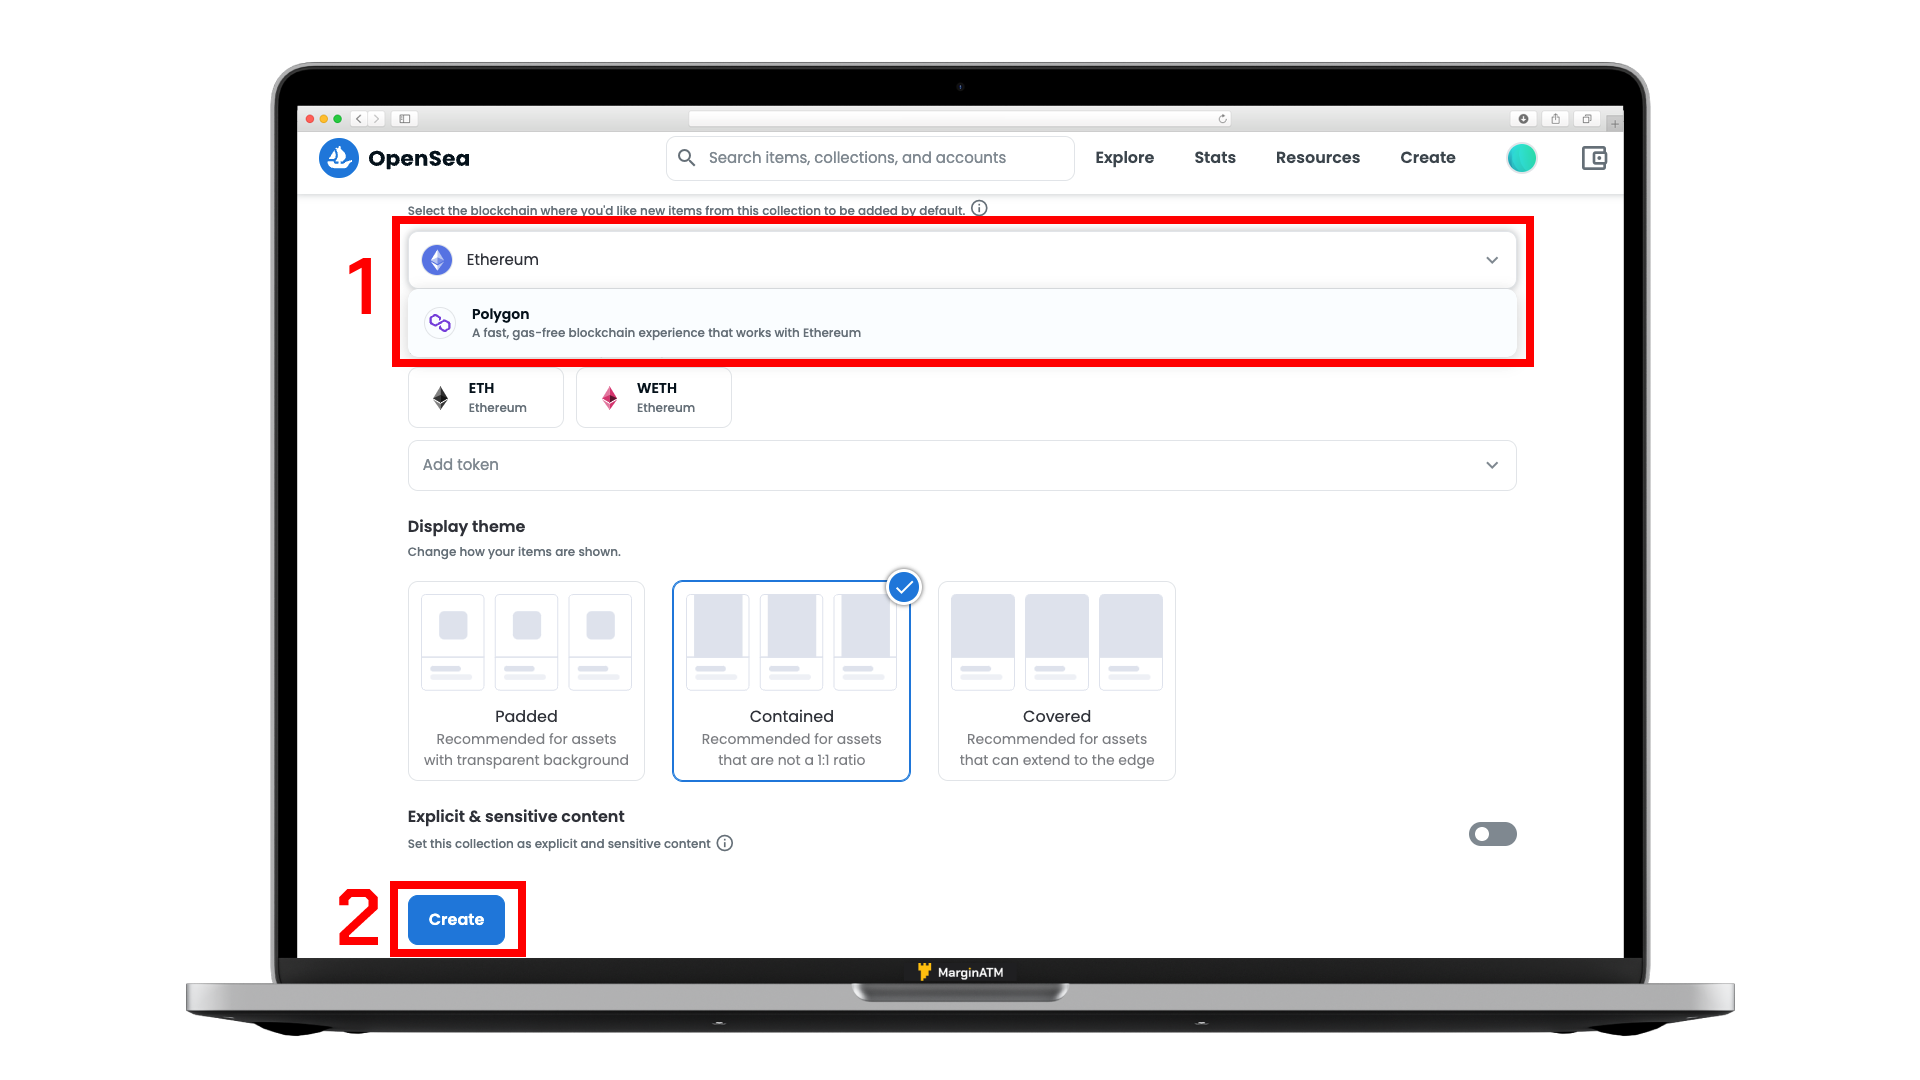Click the Safari share icon
This screenshot has width=1920, height=1080.
click(x=1555, y=119)
